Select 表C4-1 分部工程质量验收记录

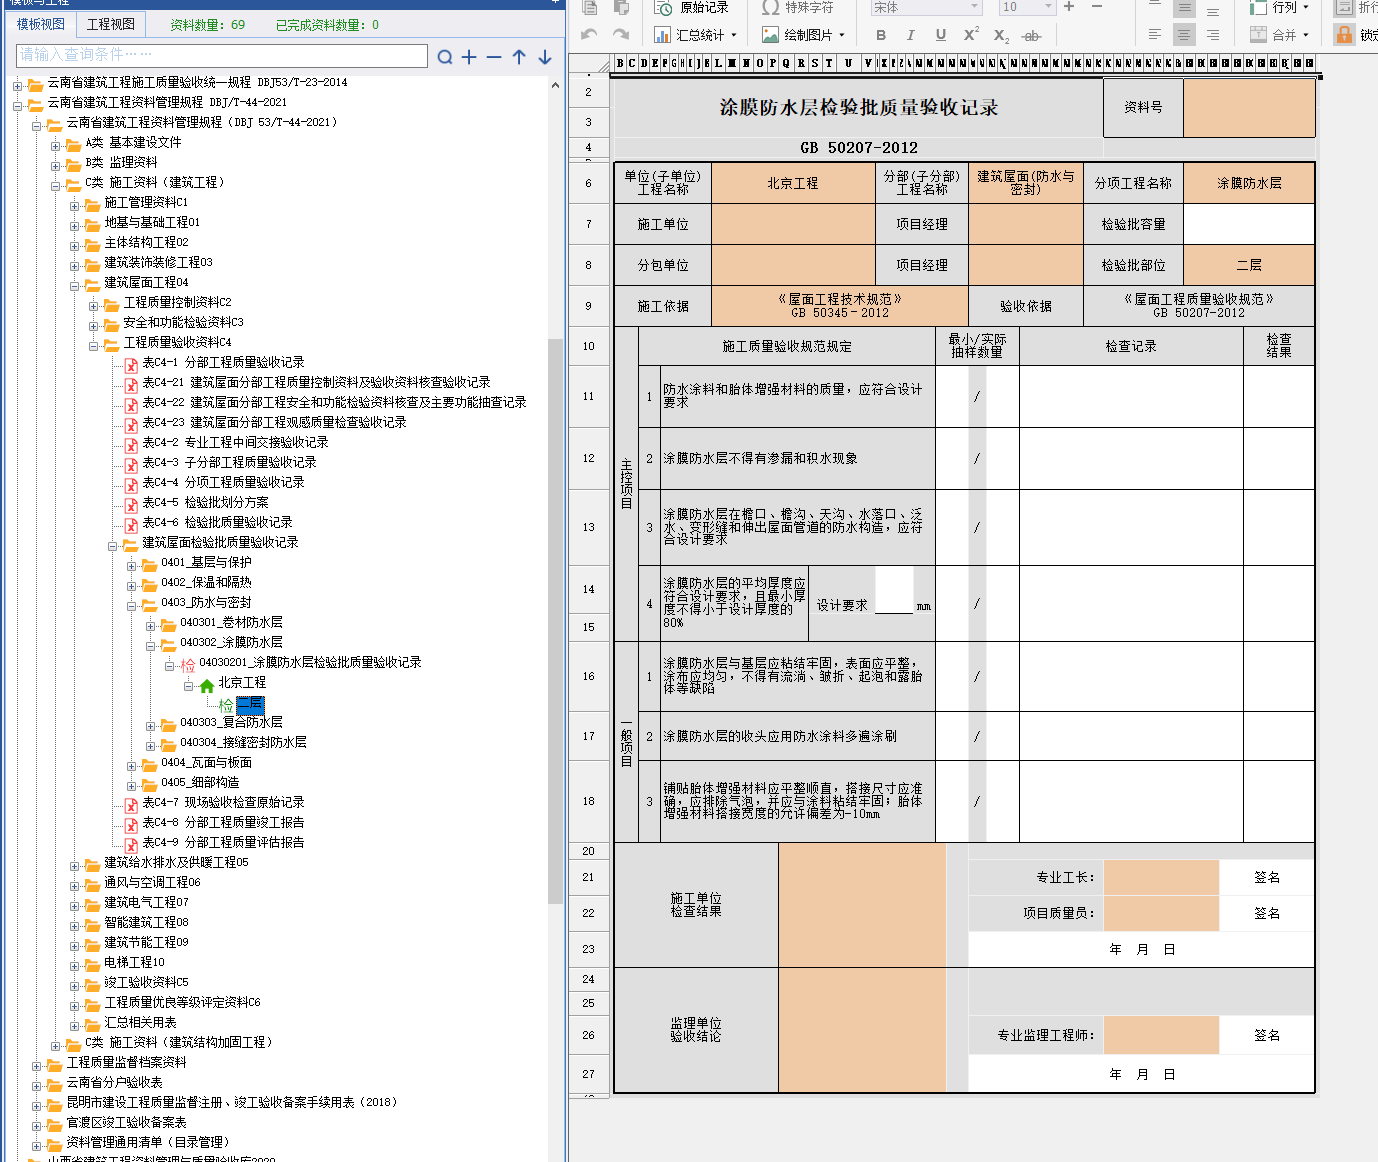[x=223, y=362]
